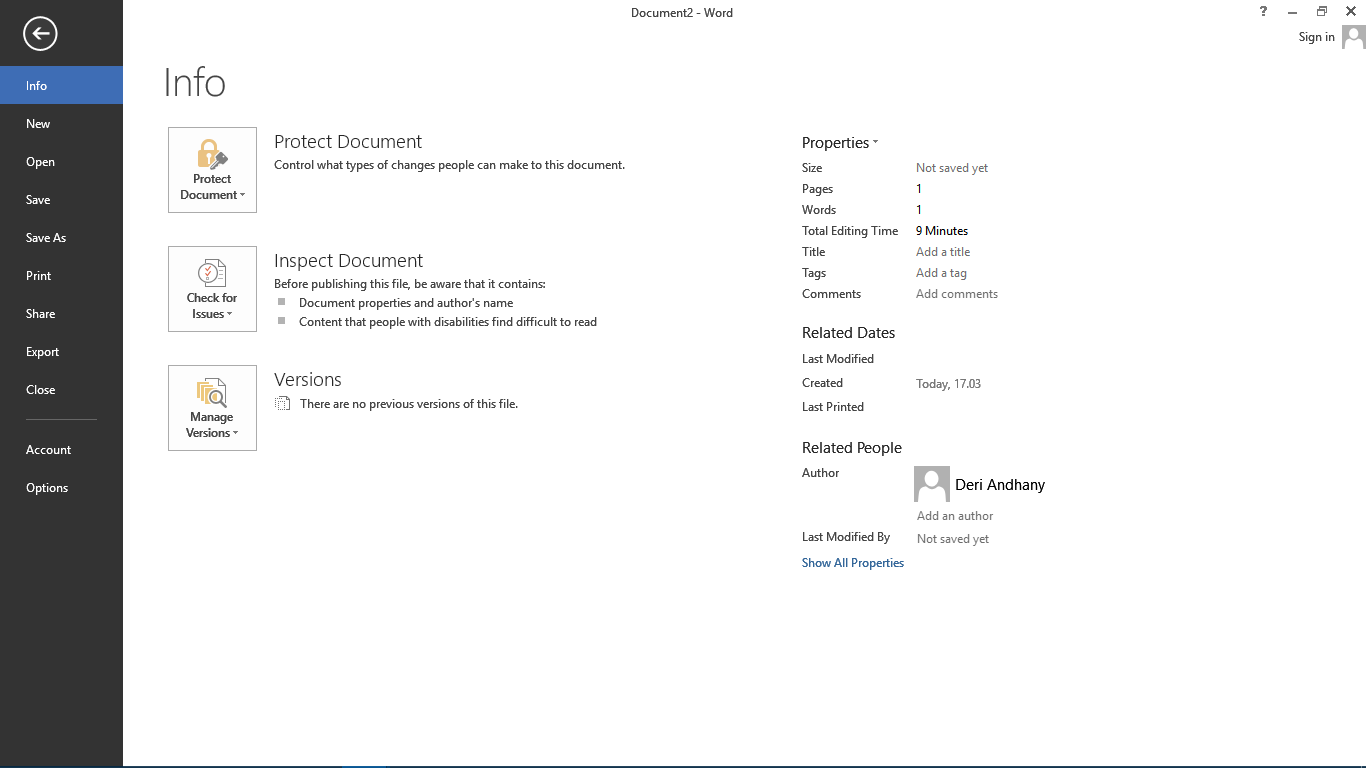Click the Add comments field

pyautogui.click(x=957, y=294)
